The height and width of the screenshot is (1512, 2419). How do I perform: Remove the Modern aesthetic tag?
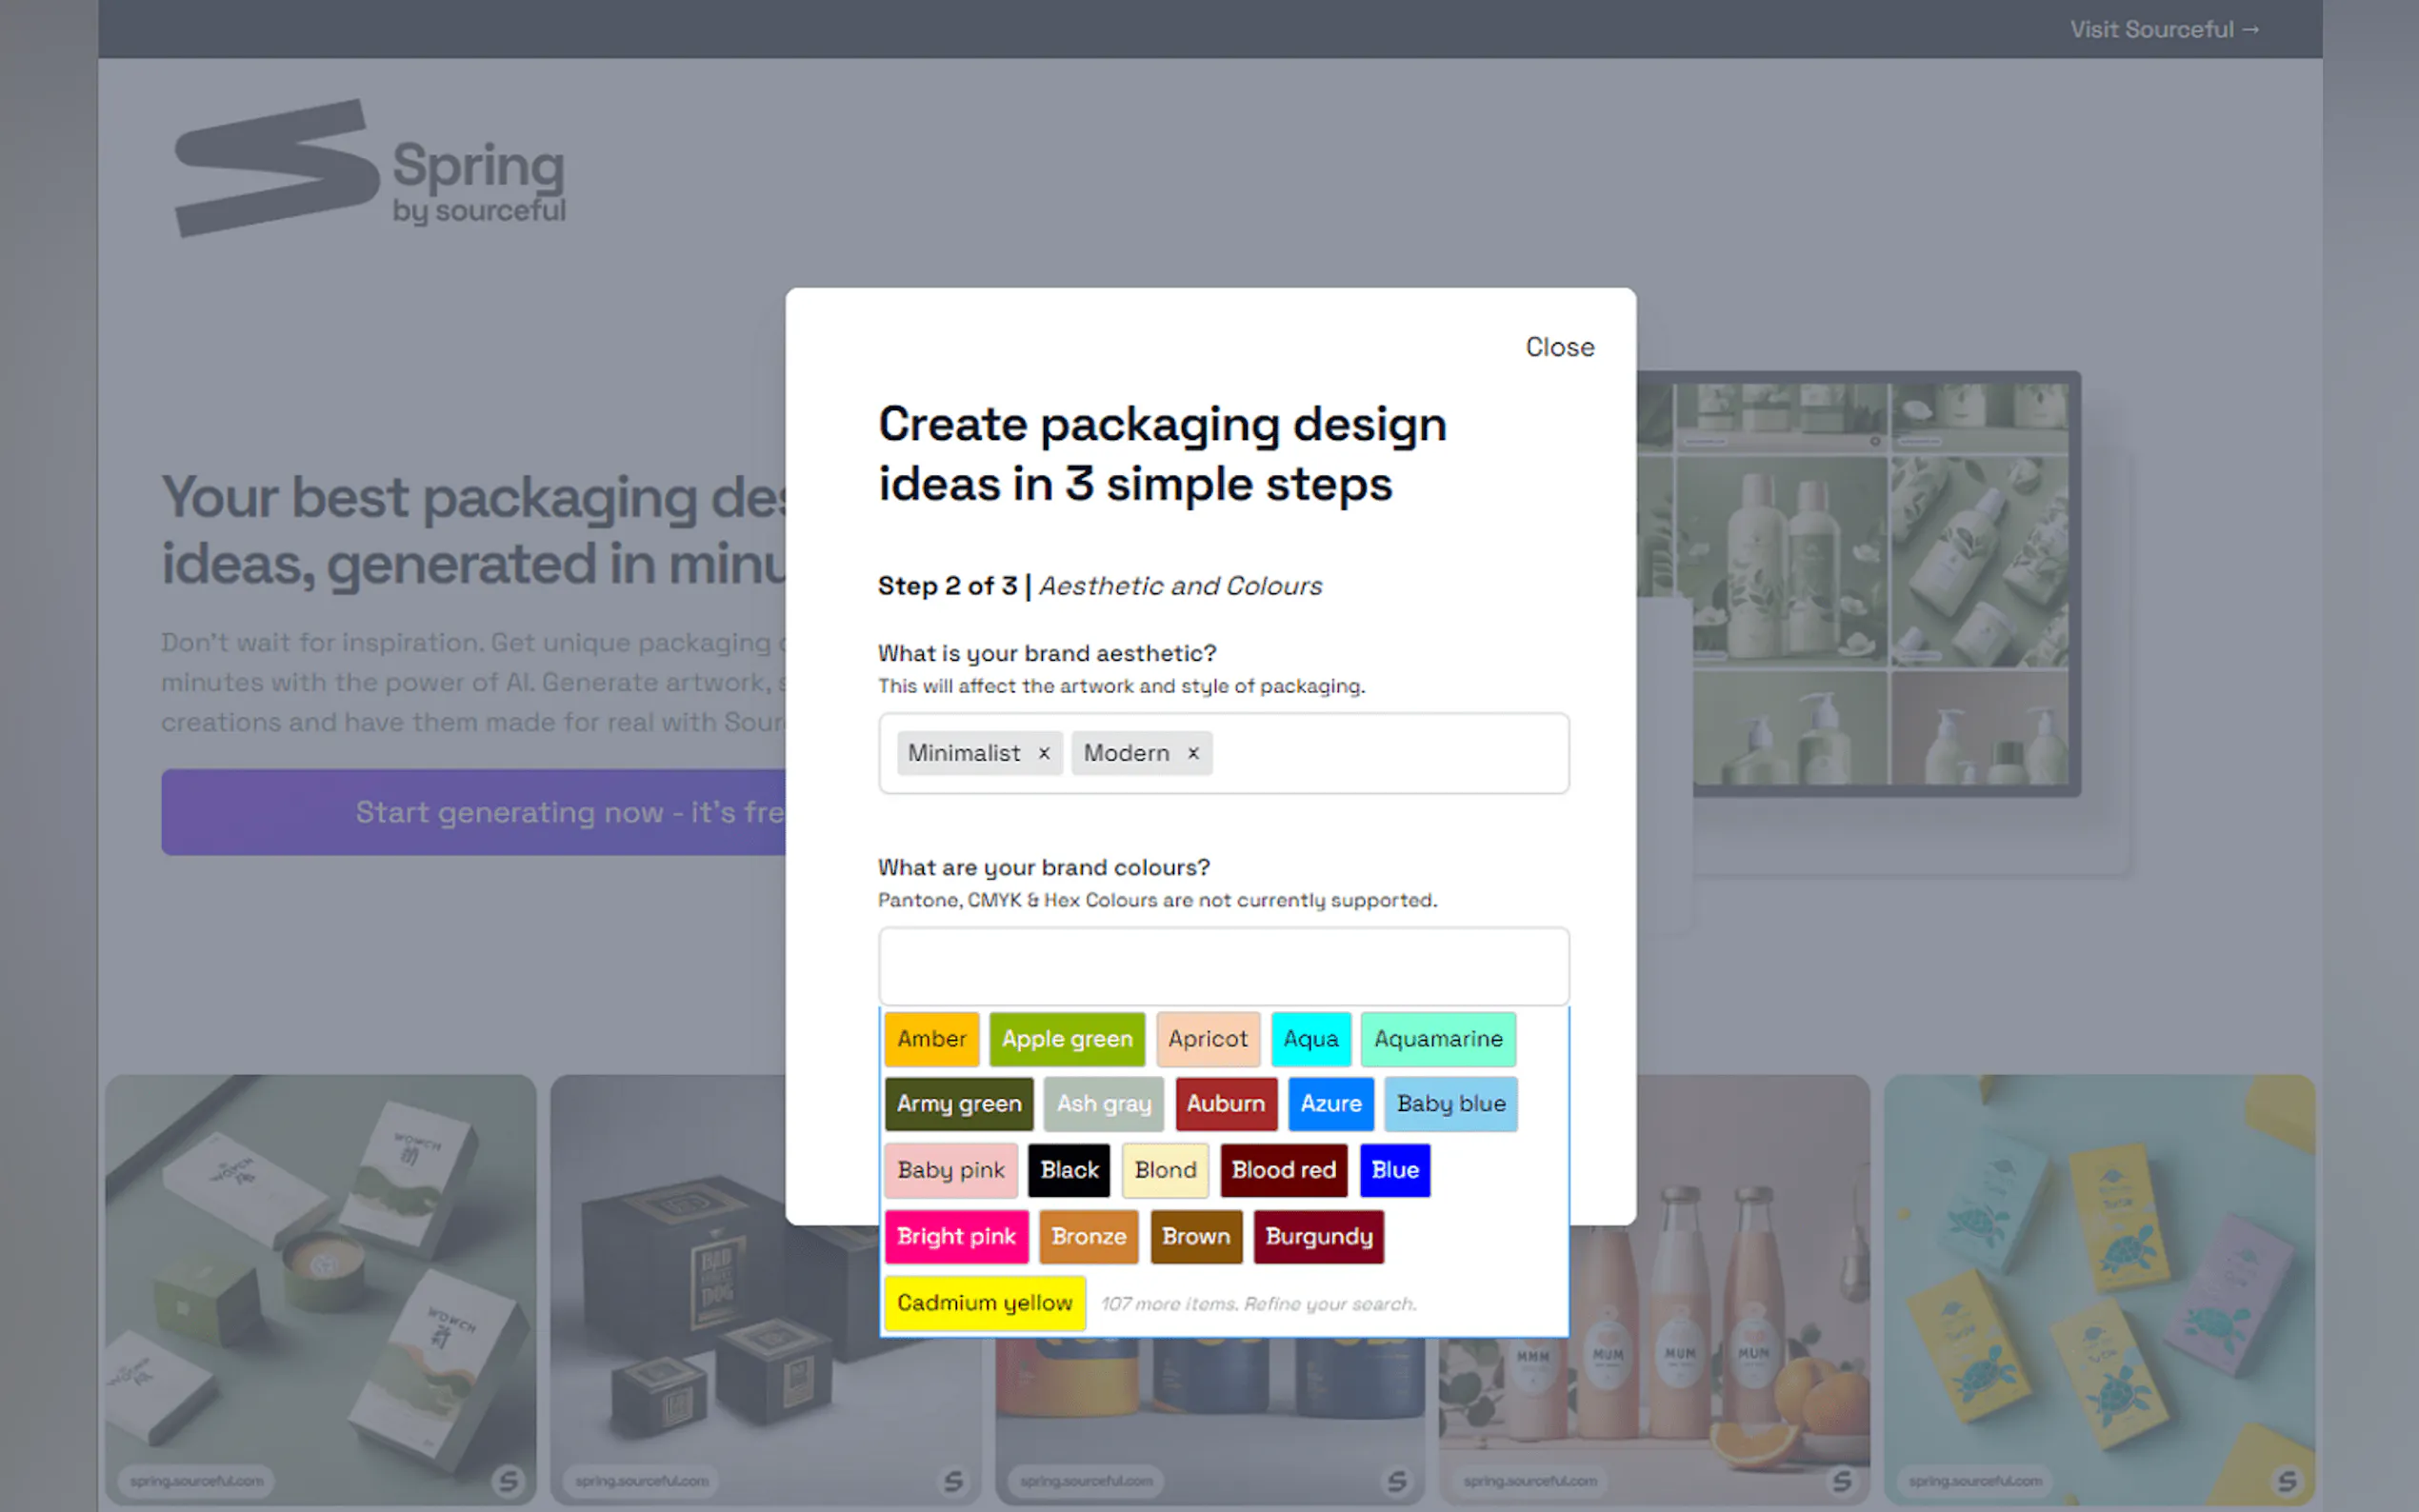pyautogui.click(x=1192, y=753)
